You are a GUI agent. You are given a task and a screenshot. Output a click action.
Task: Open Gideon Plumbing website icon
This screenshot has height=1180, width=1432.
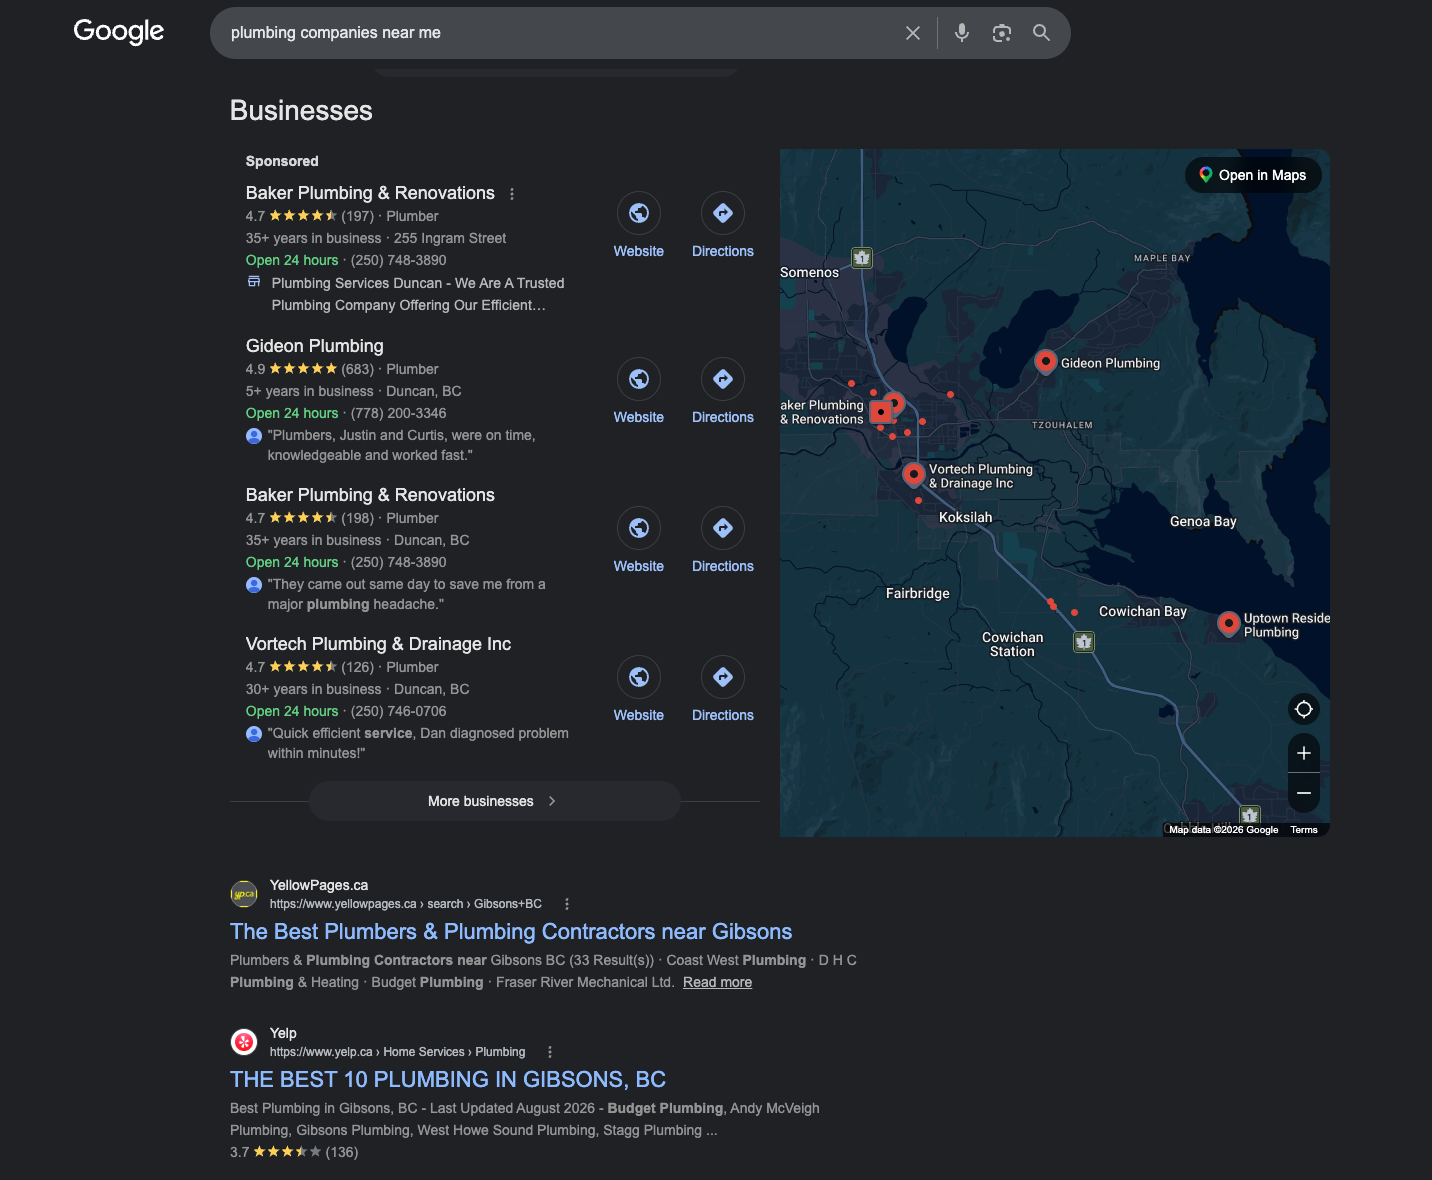pyautogui.click(x=638, y=379)
